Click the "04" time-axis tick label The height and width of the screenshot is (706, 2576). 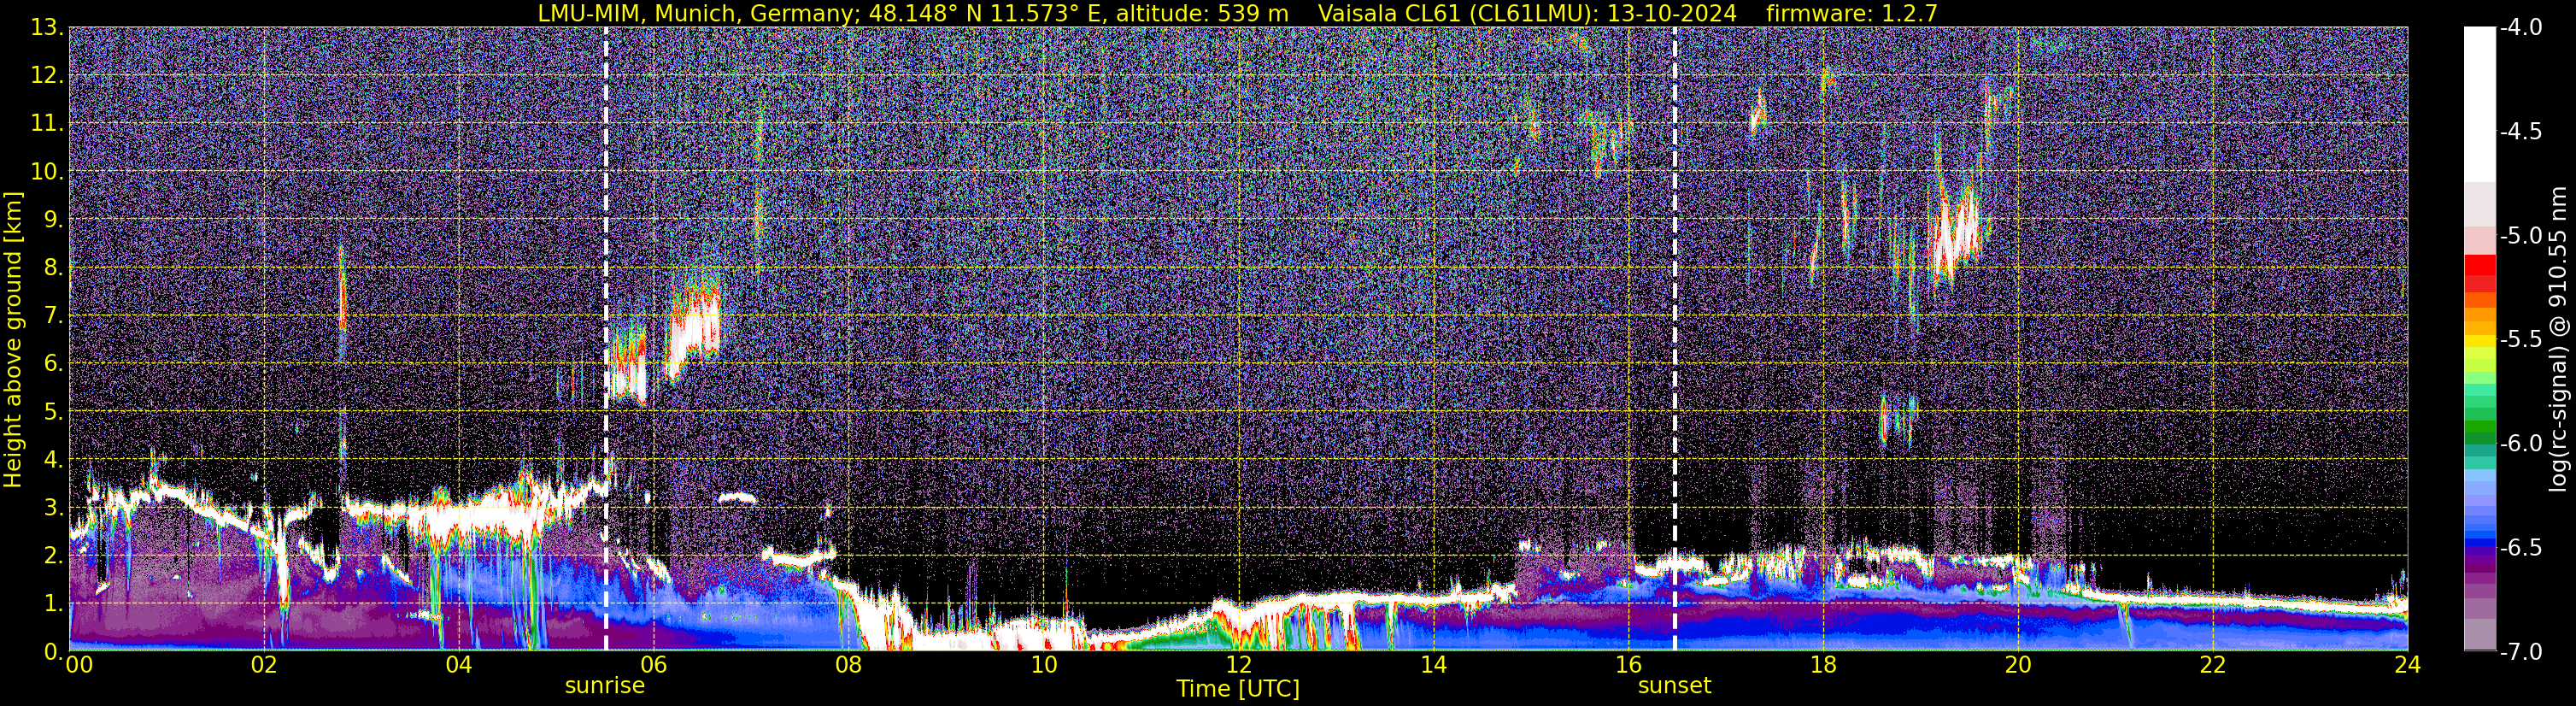click(x=459, y=665)
